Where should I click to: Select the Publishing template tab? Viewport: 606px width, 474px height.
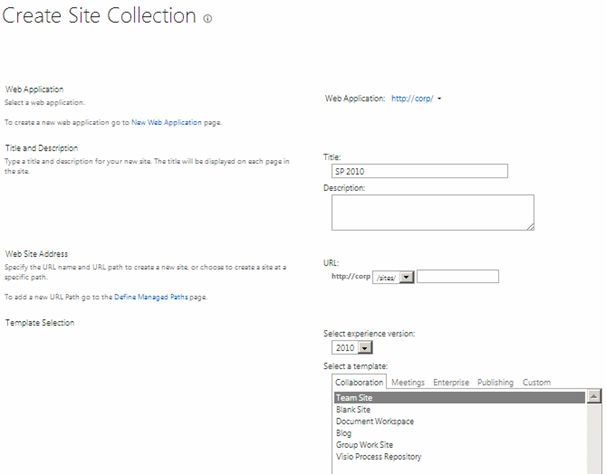495,383
